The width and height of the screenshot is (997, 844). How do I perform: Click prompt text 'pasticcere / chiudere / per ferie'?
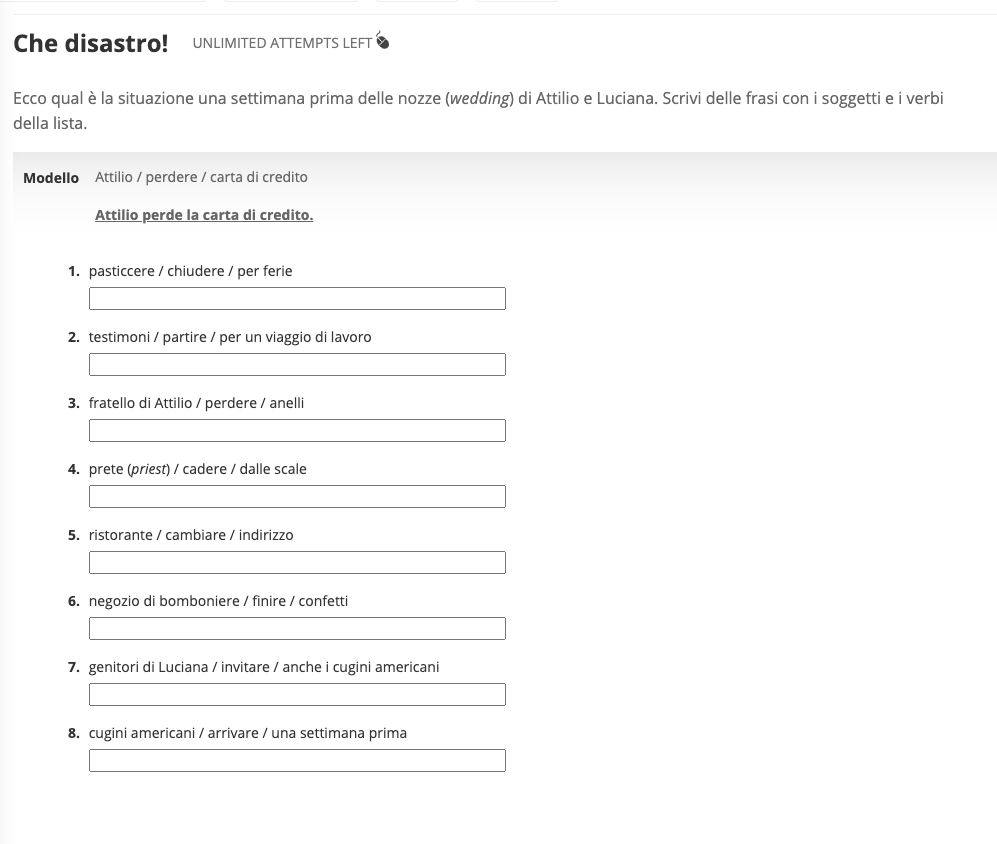pyautogui.click(x=190, y=271)
